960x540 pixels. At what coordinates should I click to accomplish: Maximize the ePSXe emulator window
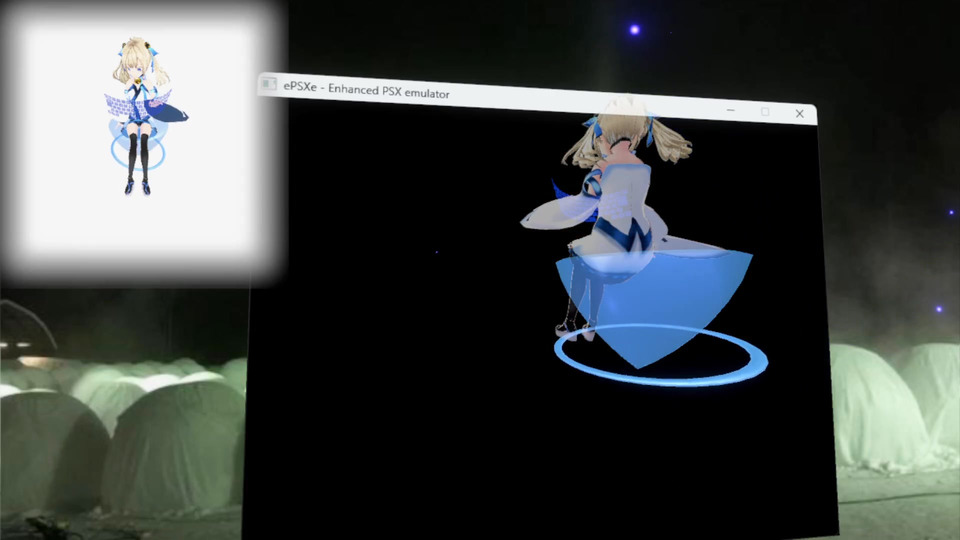coord(765,112)
